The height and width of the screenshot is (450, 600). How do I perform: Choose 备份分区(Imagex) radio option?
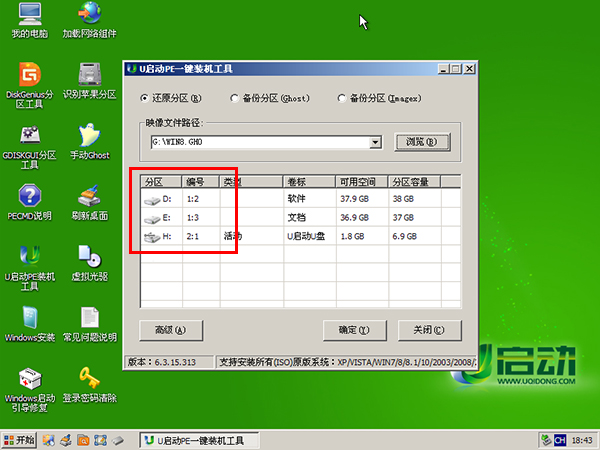(x=341, y=98)
